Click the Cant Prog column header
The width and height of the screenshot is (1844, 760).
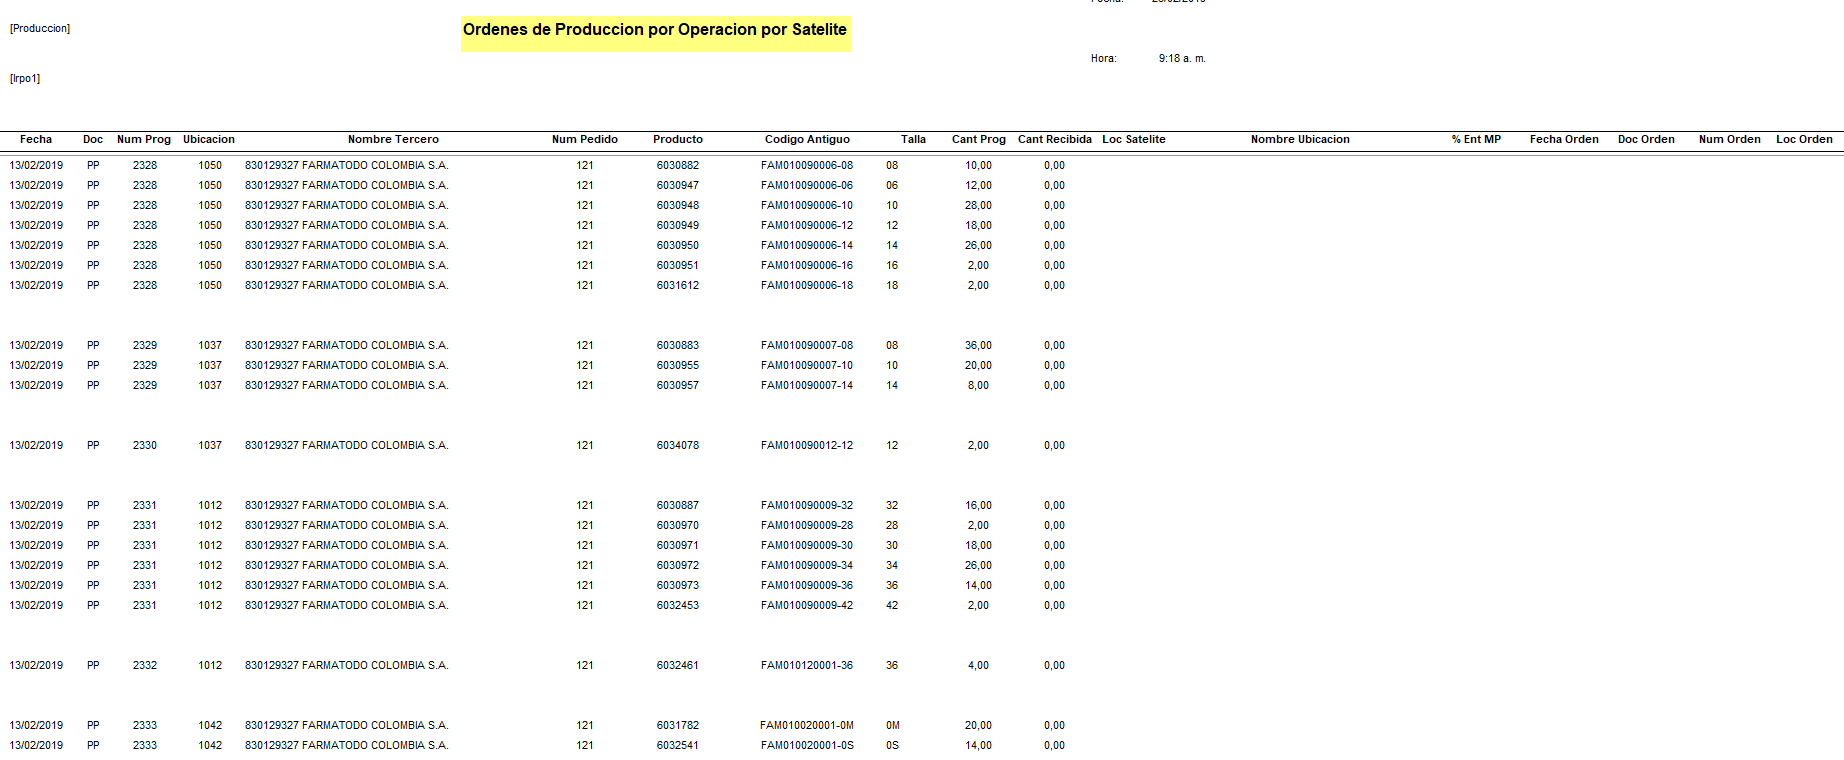979,139
